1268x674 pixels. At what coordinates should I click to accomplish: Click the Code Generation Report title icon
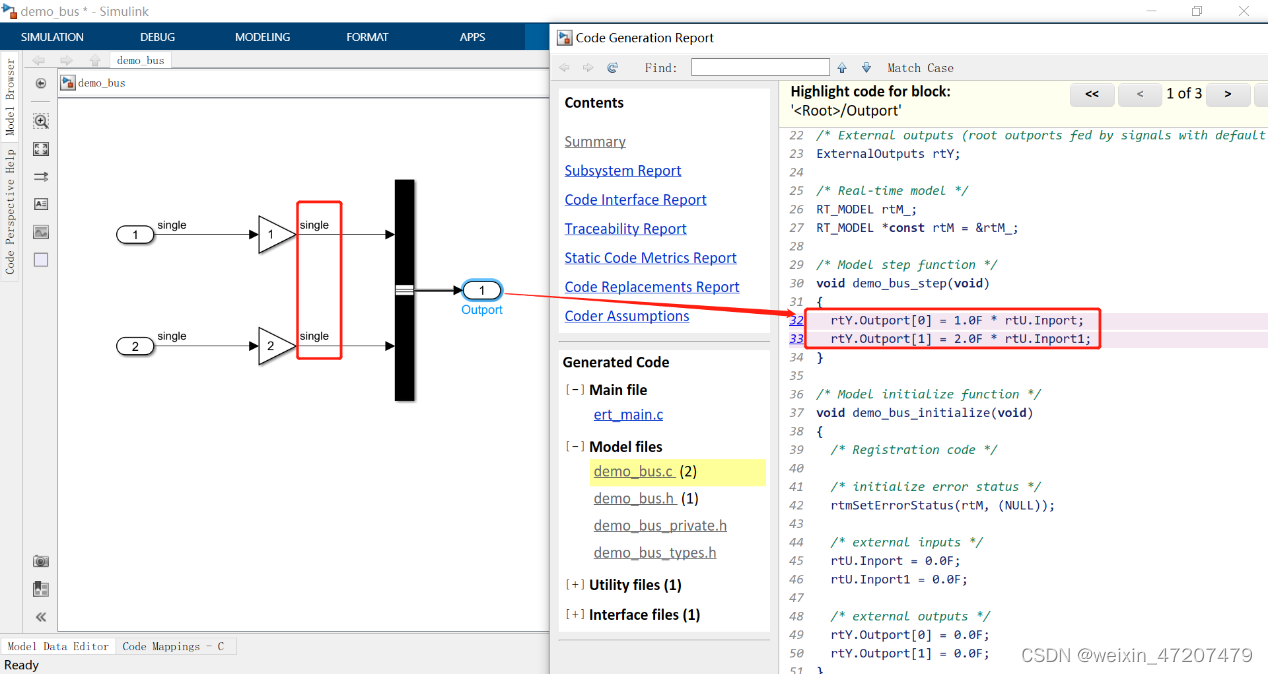[x=564, y=38]
